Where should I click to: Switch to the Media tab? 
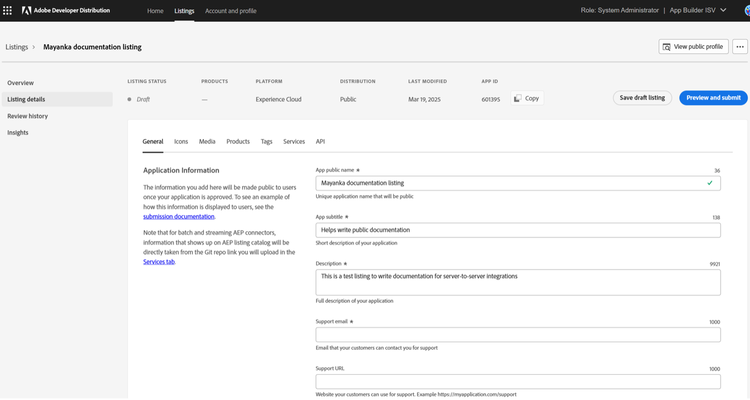click(207, 142)
